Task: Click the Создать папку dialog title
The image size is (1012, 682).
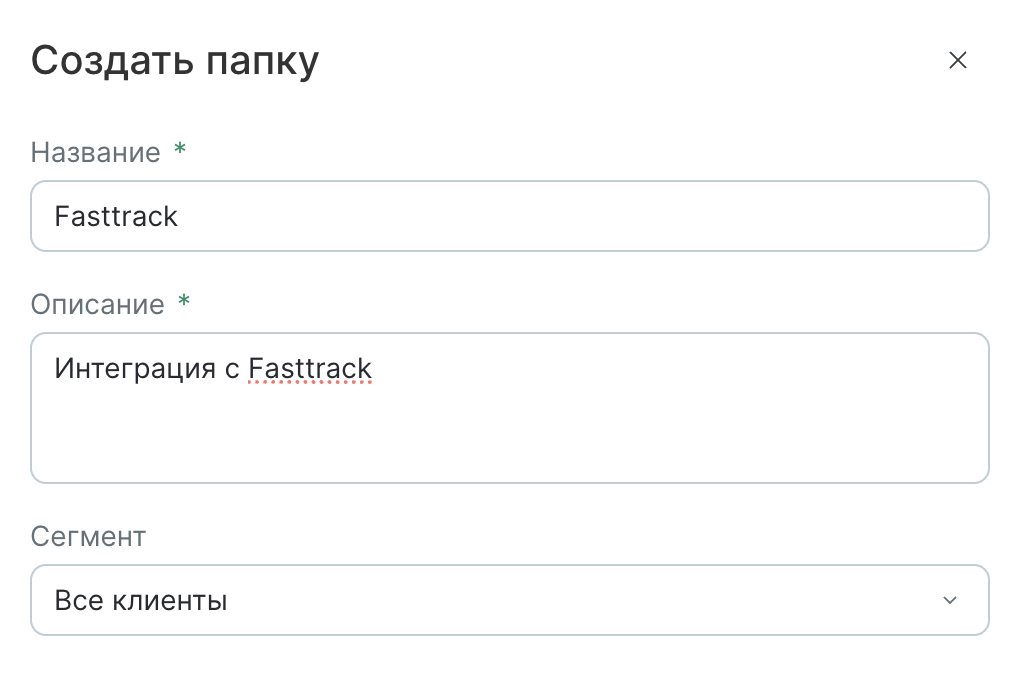Action: click(x=174, y=60)
